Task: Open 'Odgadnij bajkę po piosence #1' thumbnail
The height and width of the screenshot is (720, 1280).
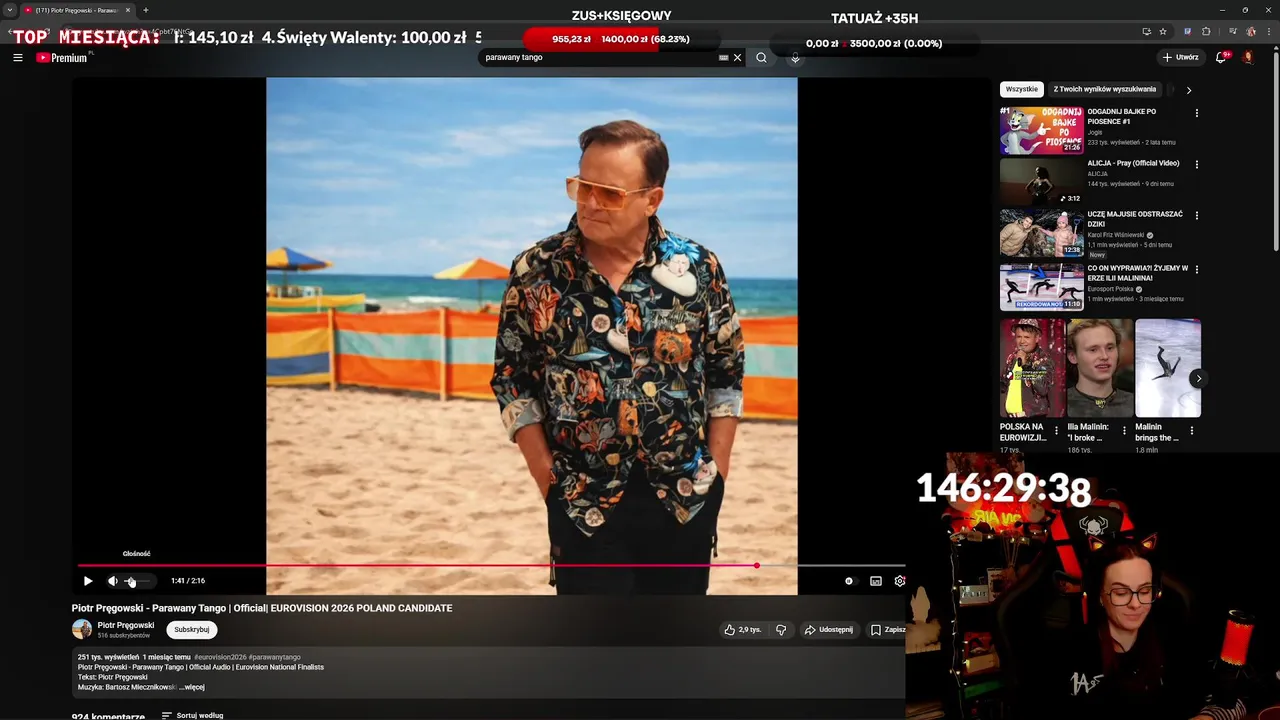Action: click(x=1042, y=131)
